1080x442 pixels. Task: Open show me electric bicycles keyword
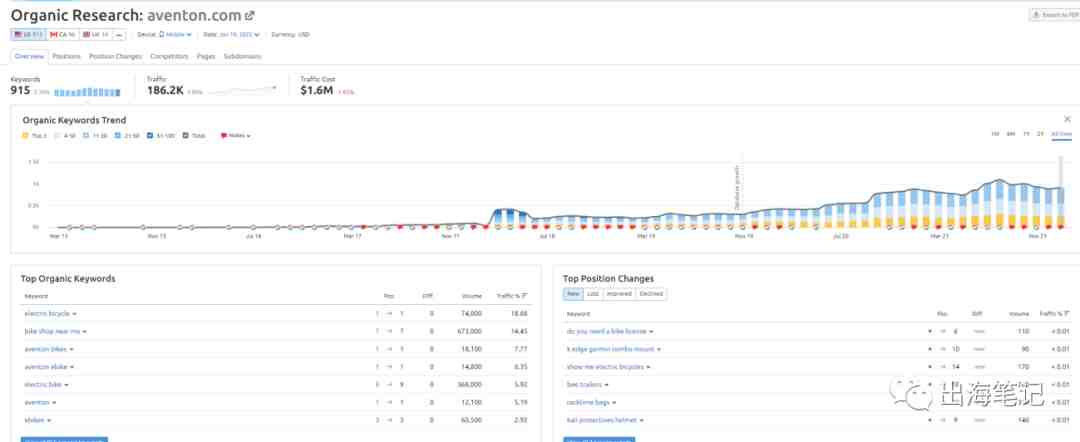[x=605, y=367]
